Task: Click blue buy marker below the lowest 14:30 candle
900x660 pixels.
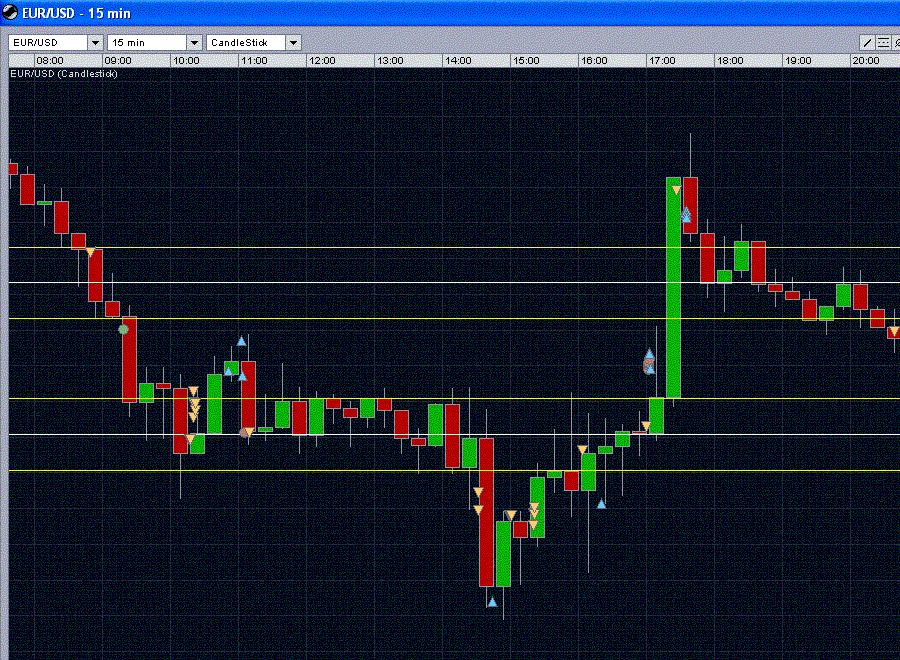Action: 492,602
